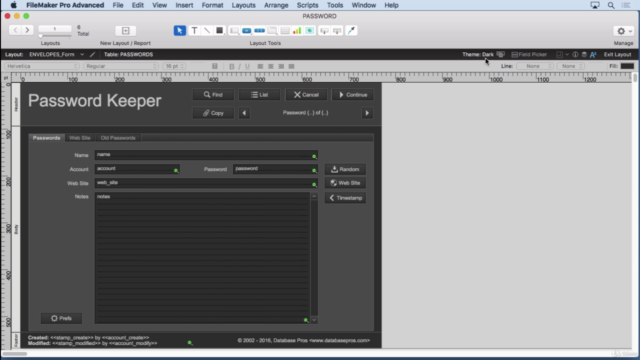This screenshot has height=360, width=640.
Task: Click the layout number slider
Action: tap(55, 36)
